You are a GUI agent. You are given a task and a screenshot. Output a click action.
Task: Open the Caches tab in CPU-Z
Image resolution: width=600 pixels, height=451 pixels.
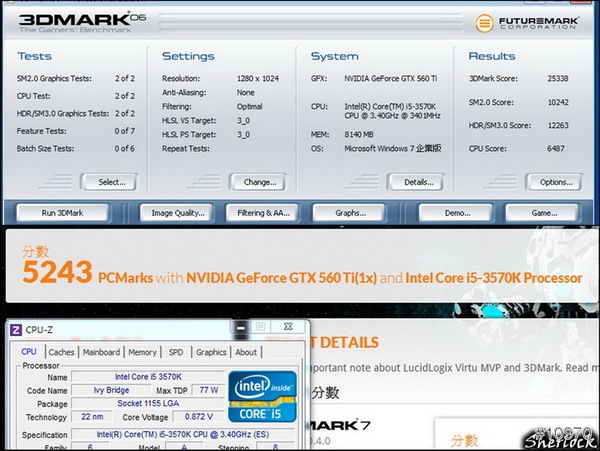(62, 352)
